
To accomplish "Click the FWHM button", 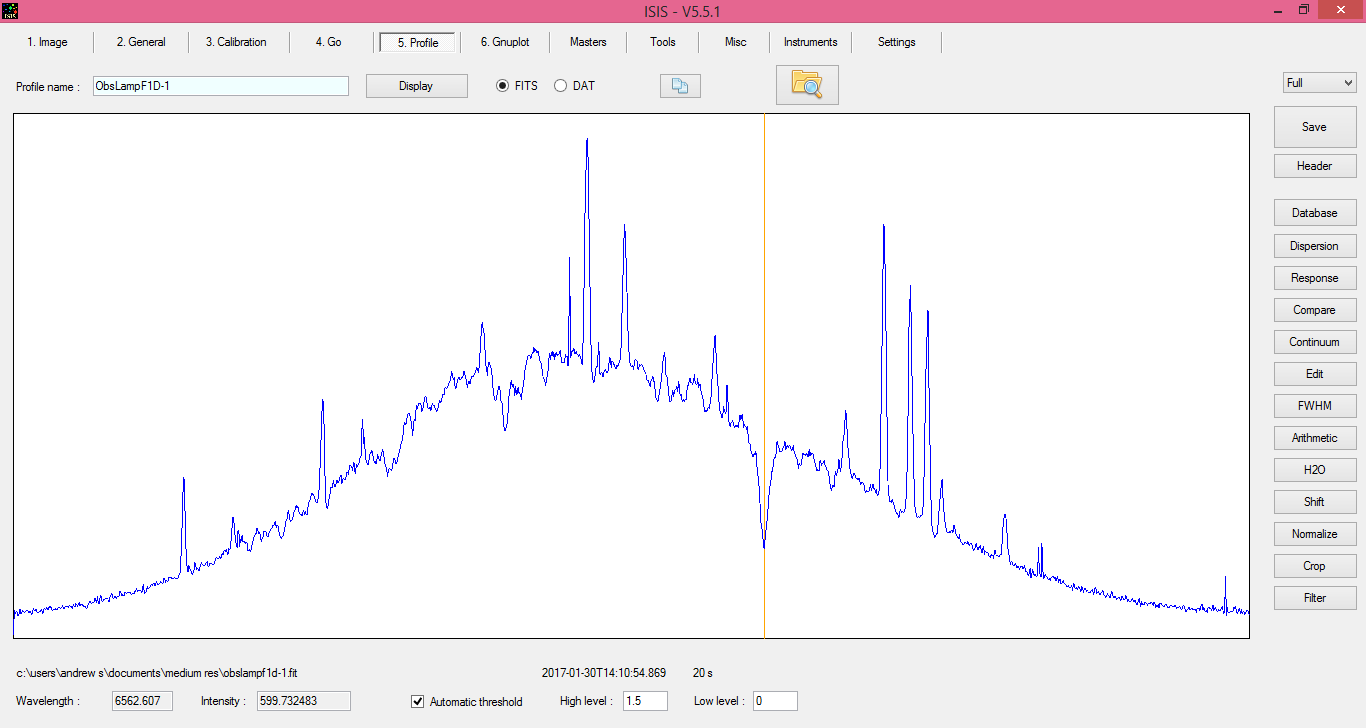I will coord(1314,406).
